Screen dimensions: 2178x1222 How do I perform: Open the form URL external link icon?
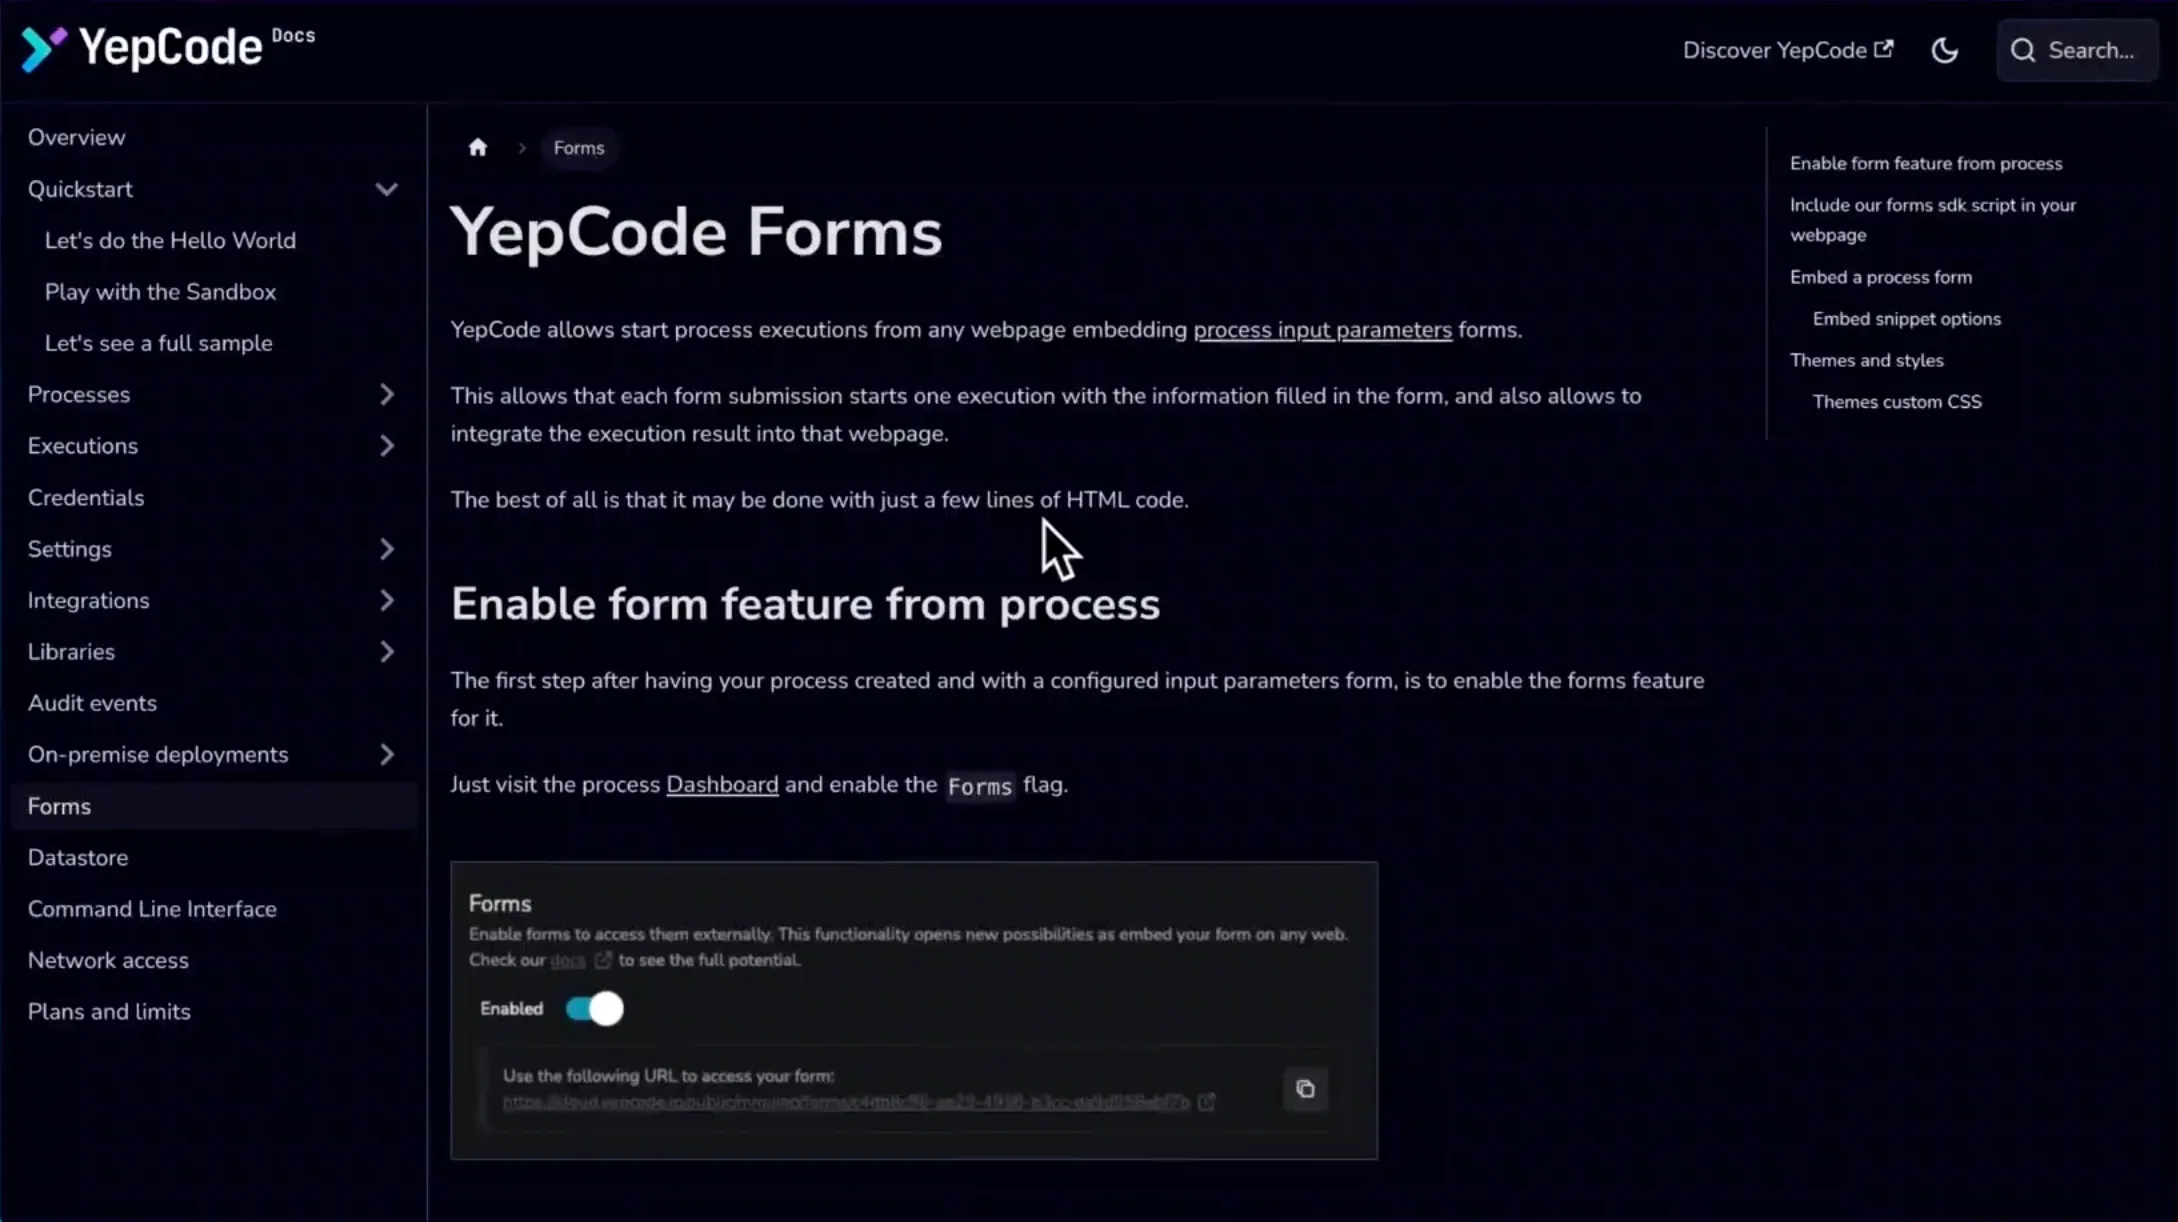pyautogui.click(x=1207, y=1102)
